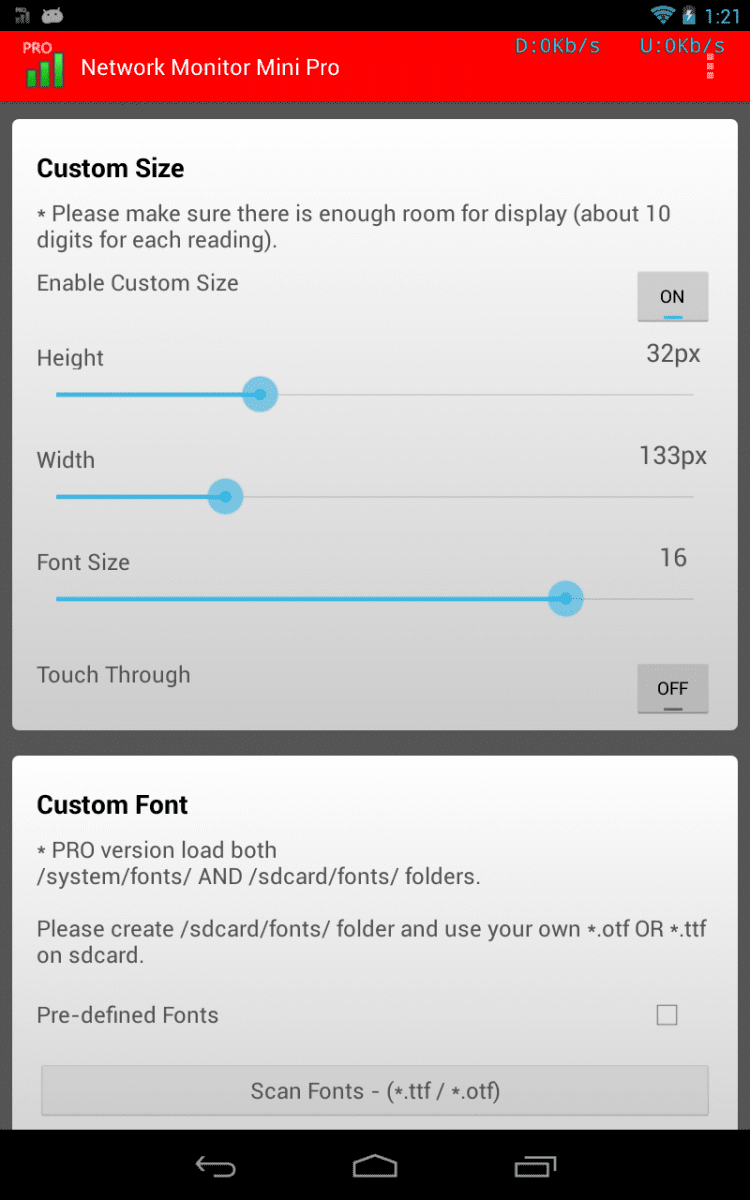Open the Recent Apps switcher
This screenshot has height=1200, width=750.
[x=535, y=1166]
